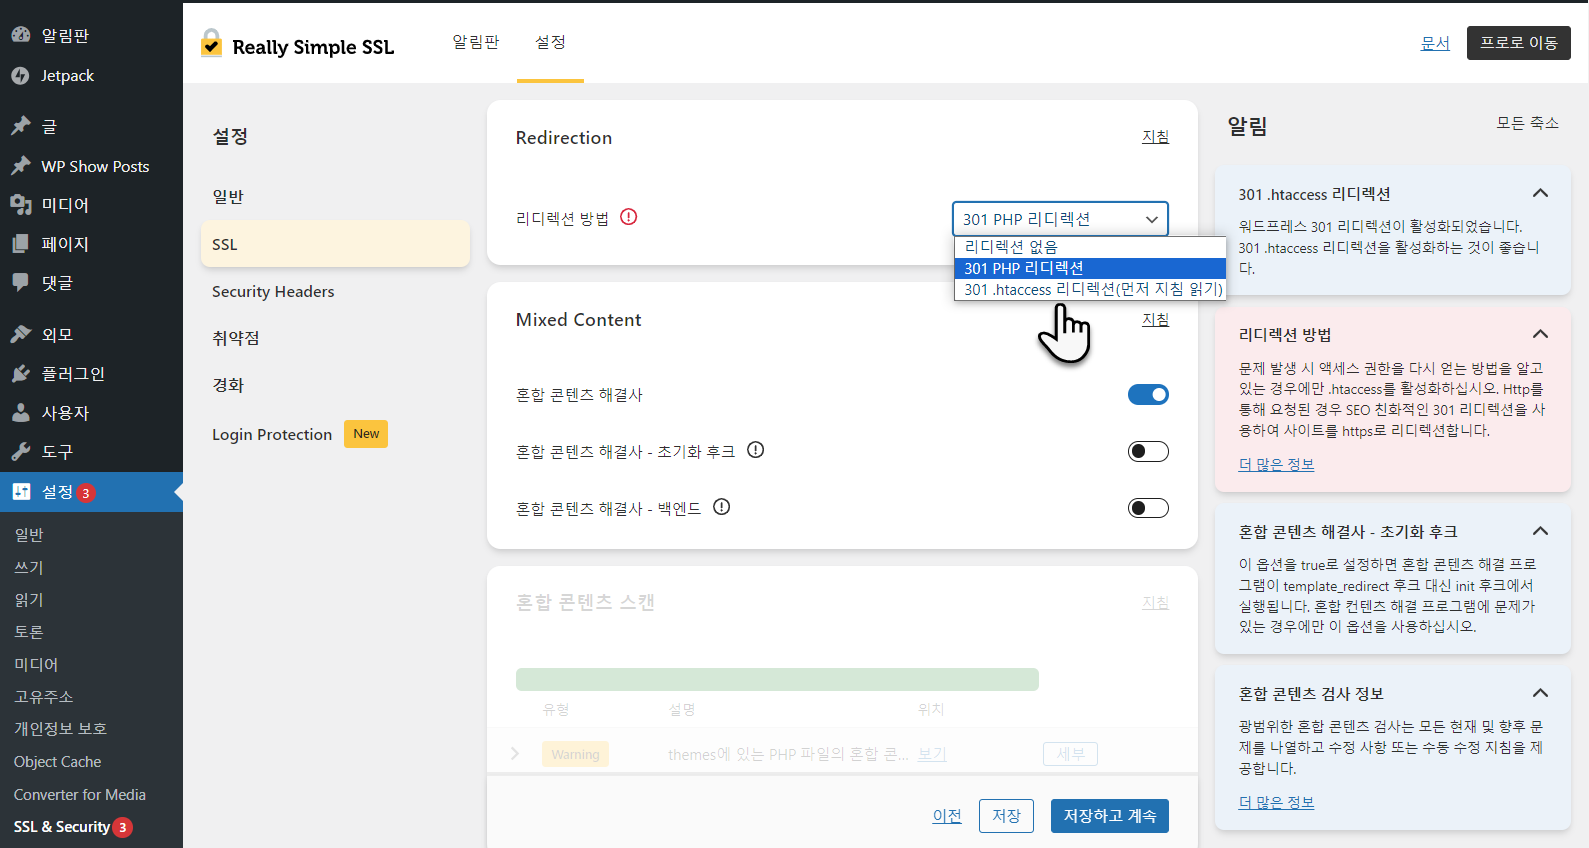Click the red 3 badge on 설정
The height and width of the screenshot is (848, 1589).
point(86,493)
